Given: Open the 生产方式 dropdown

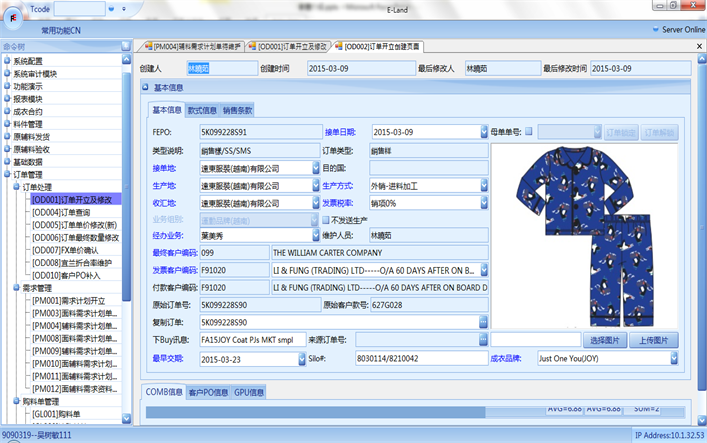Looking at the screenshot, I should pos(483,185).
